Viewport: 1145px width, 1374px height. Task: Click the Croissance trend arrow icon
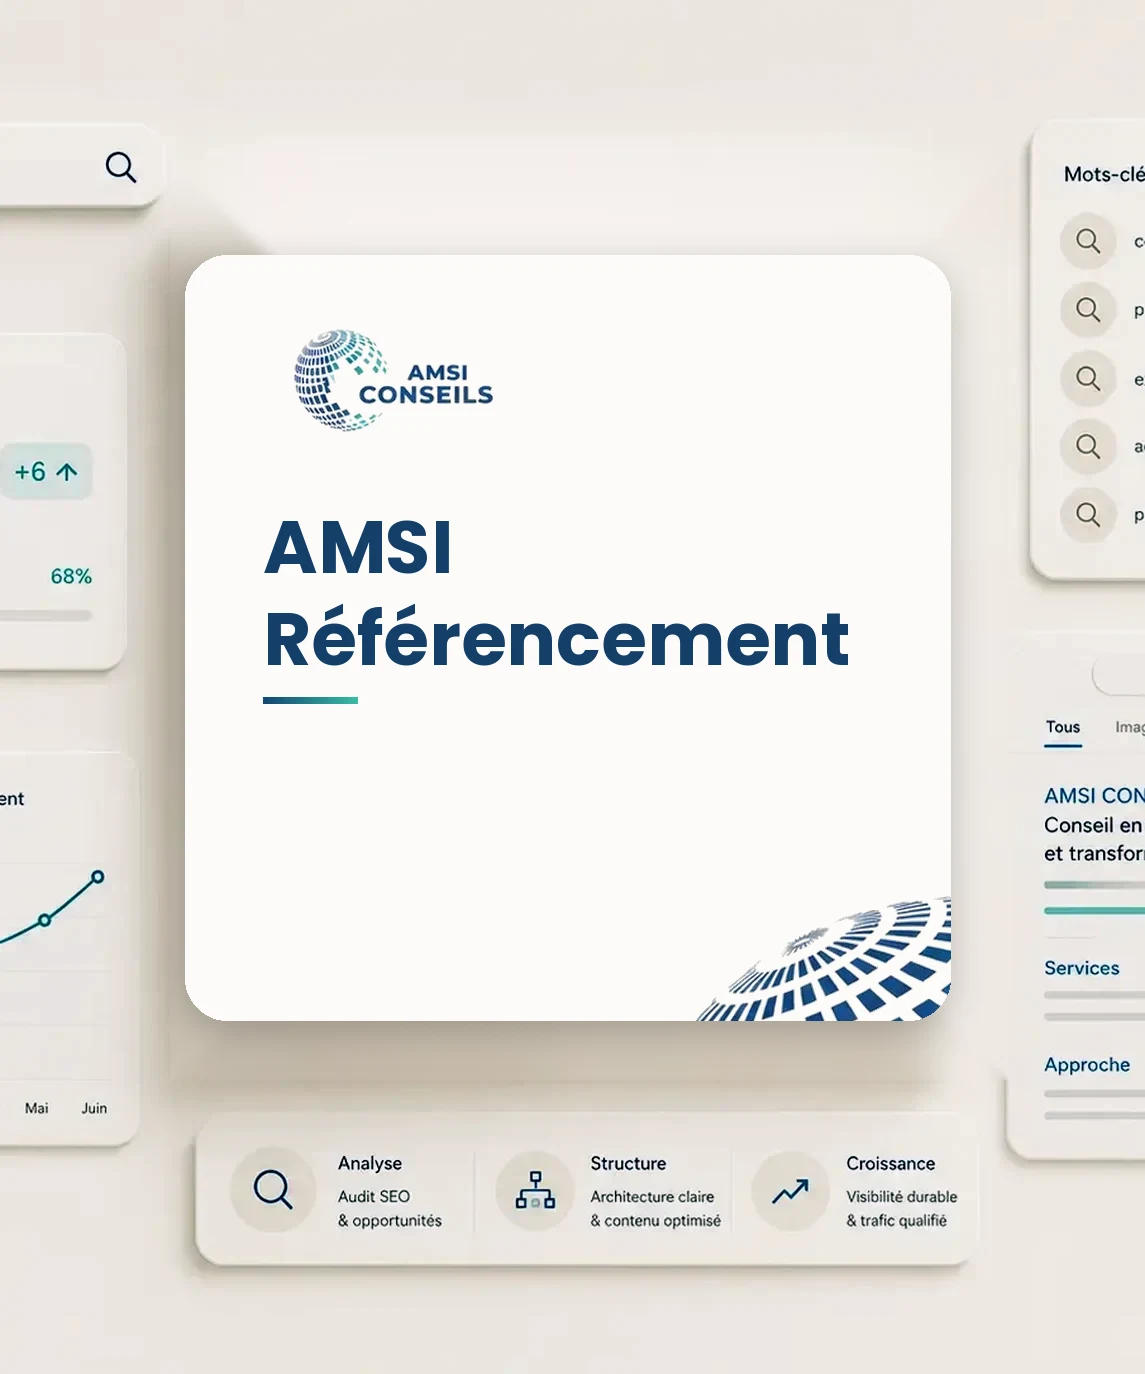point(790,1191)
